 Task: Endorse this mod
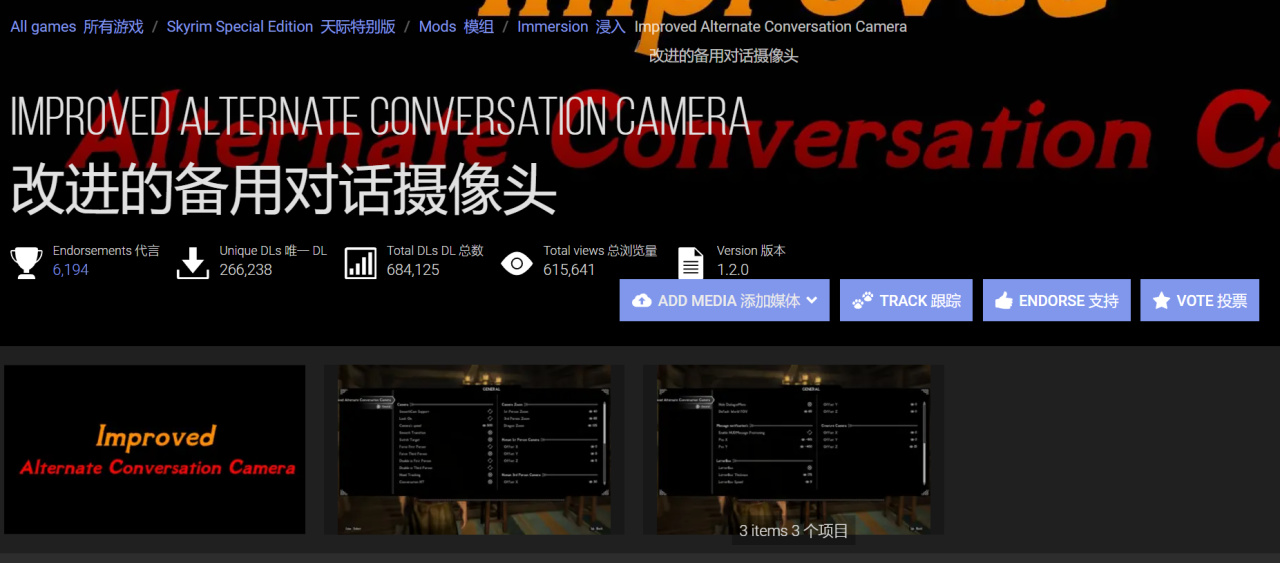tap(1057, 300)
